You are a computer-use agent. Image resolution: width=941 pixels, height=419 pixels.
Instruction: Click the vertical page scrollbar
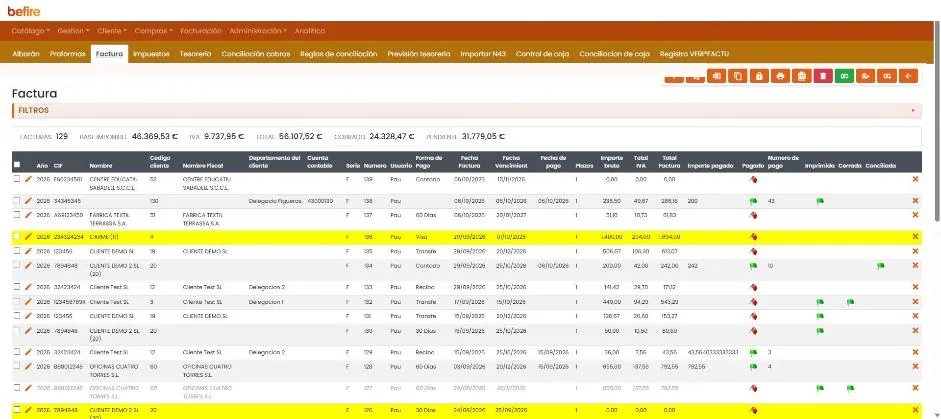pyautogui.click(x=937, y=120)
